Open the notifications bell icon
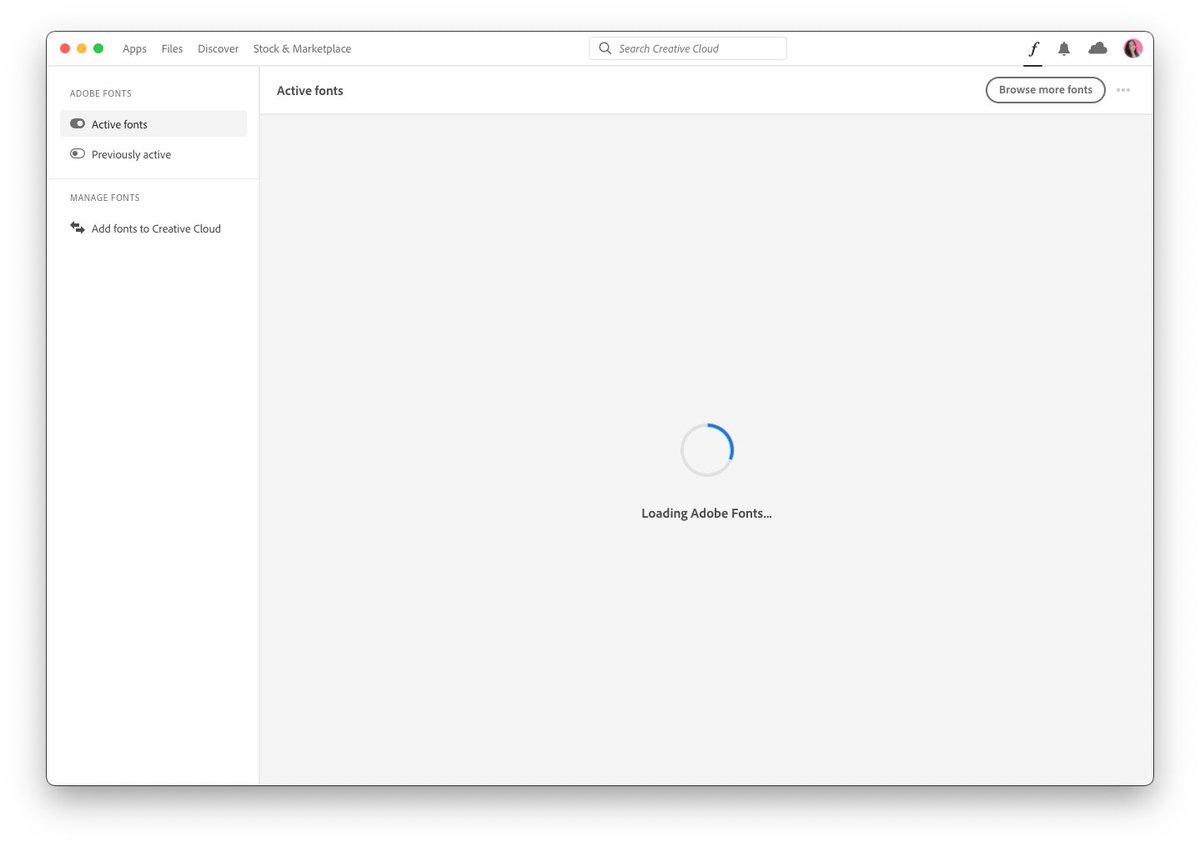The image size is (1200, 847). 1064,48
